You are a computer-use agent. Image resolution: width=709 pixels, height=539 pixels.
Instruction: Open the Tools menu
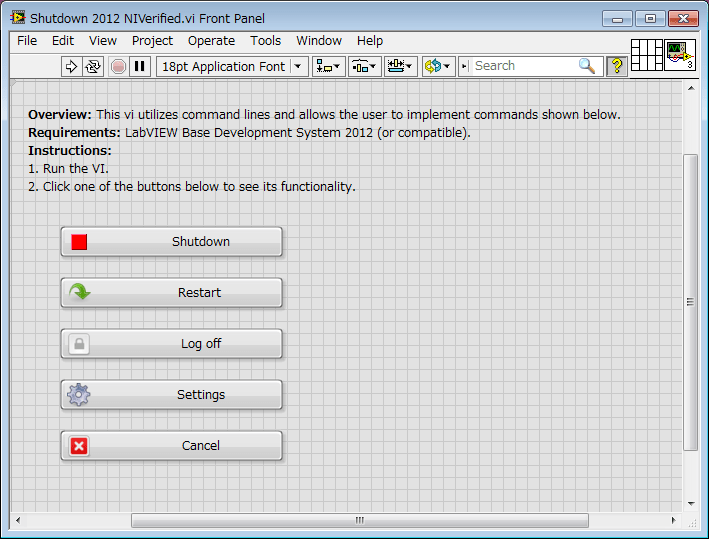coord(265,41)
